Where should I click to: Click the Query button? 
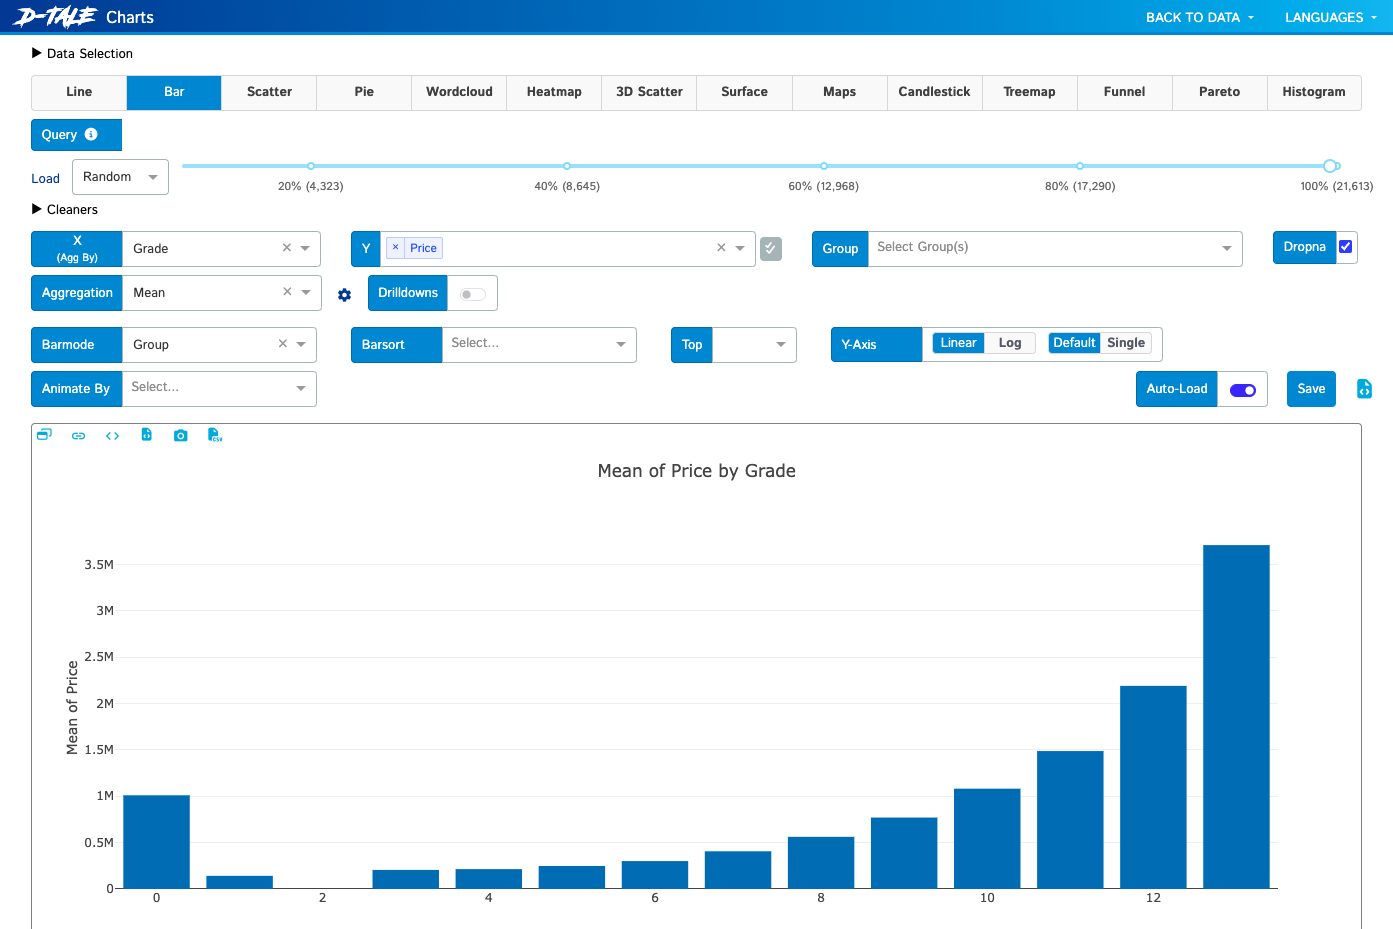pyautogui.click(x=76, y=135)
